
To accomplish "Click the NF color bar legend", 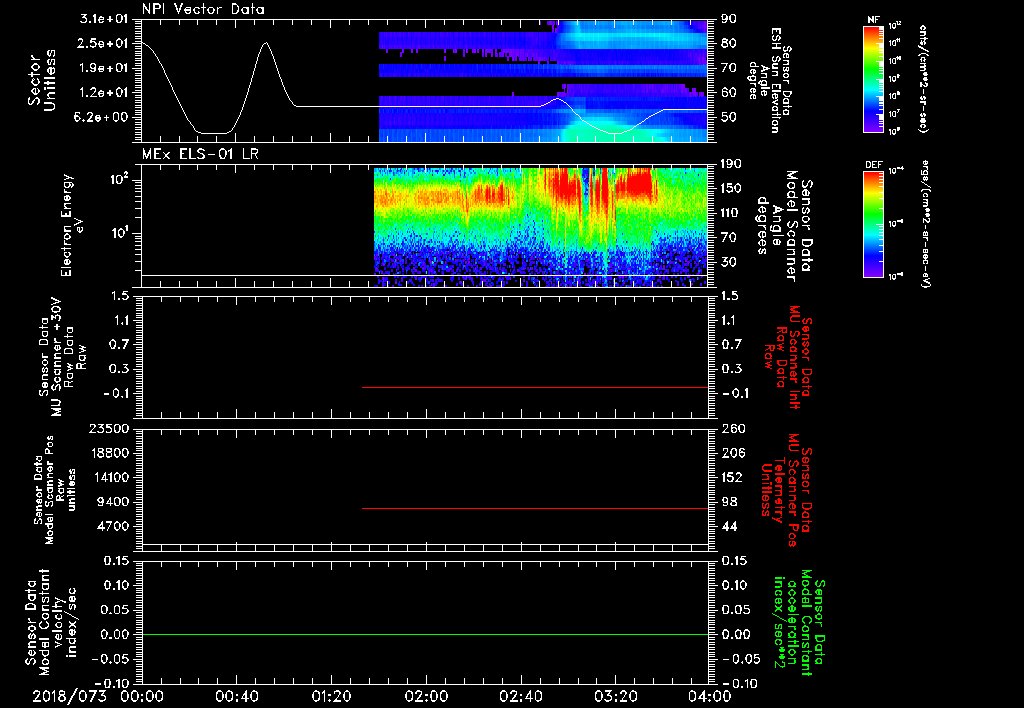I will coord(874,78).
